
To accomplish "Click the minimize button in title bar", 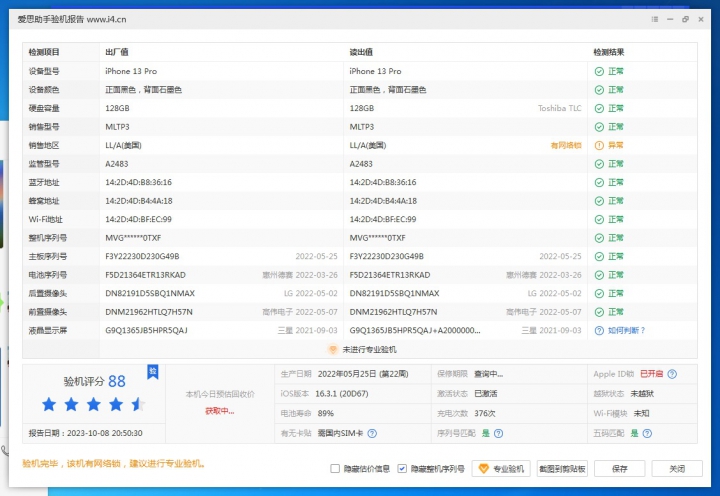I will [670, 19].
